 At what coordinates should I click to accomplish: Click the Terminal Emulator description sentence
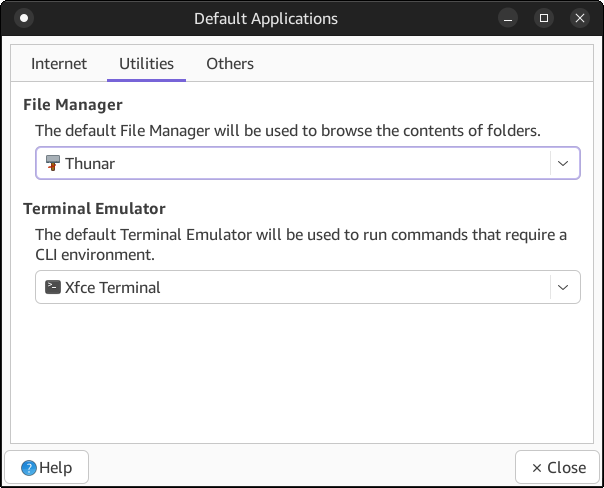point(301,245)
